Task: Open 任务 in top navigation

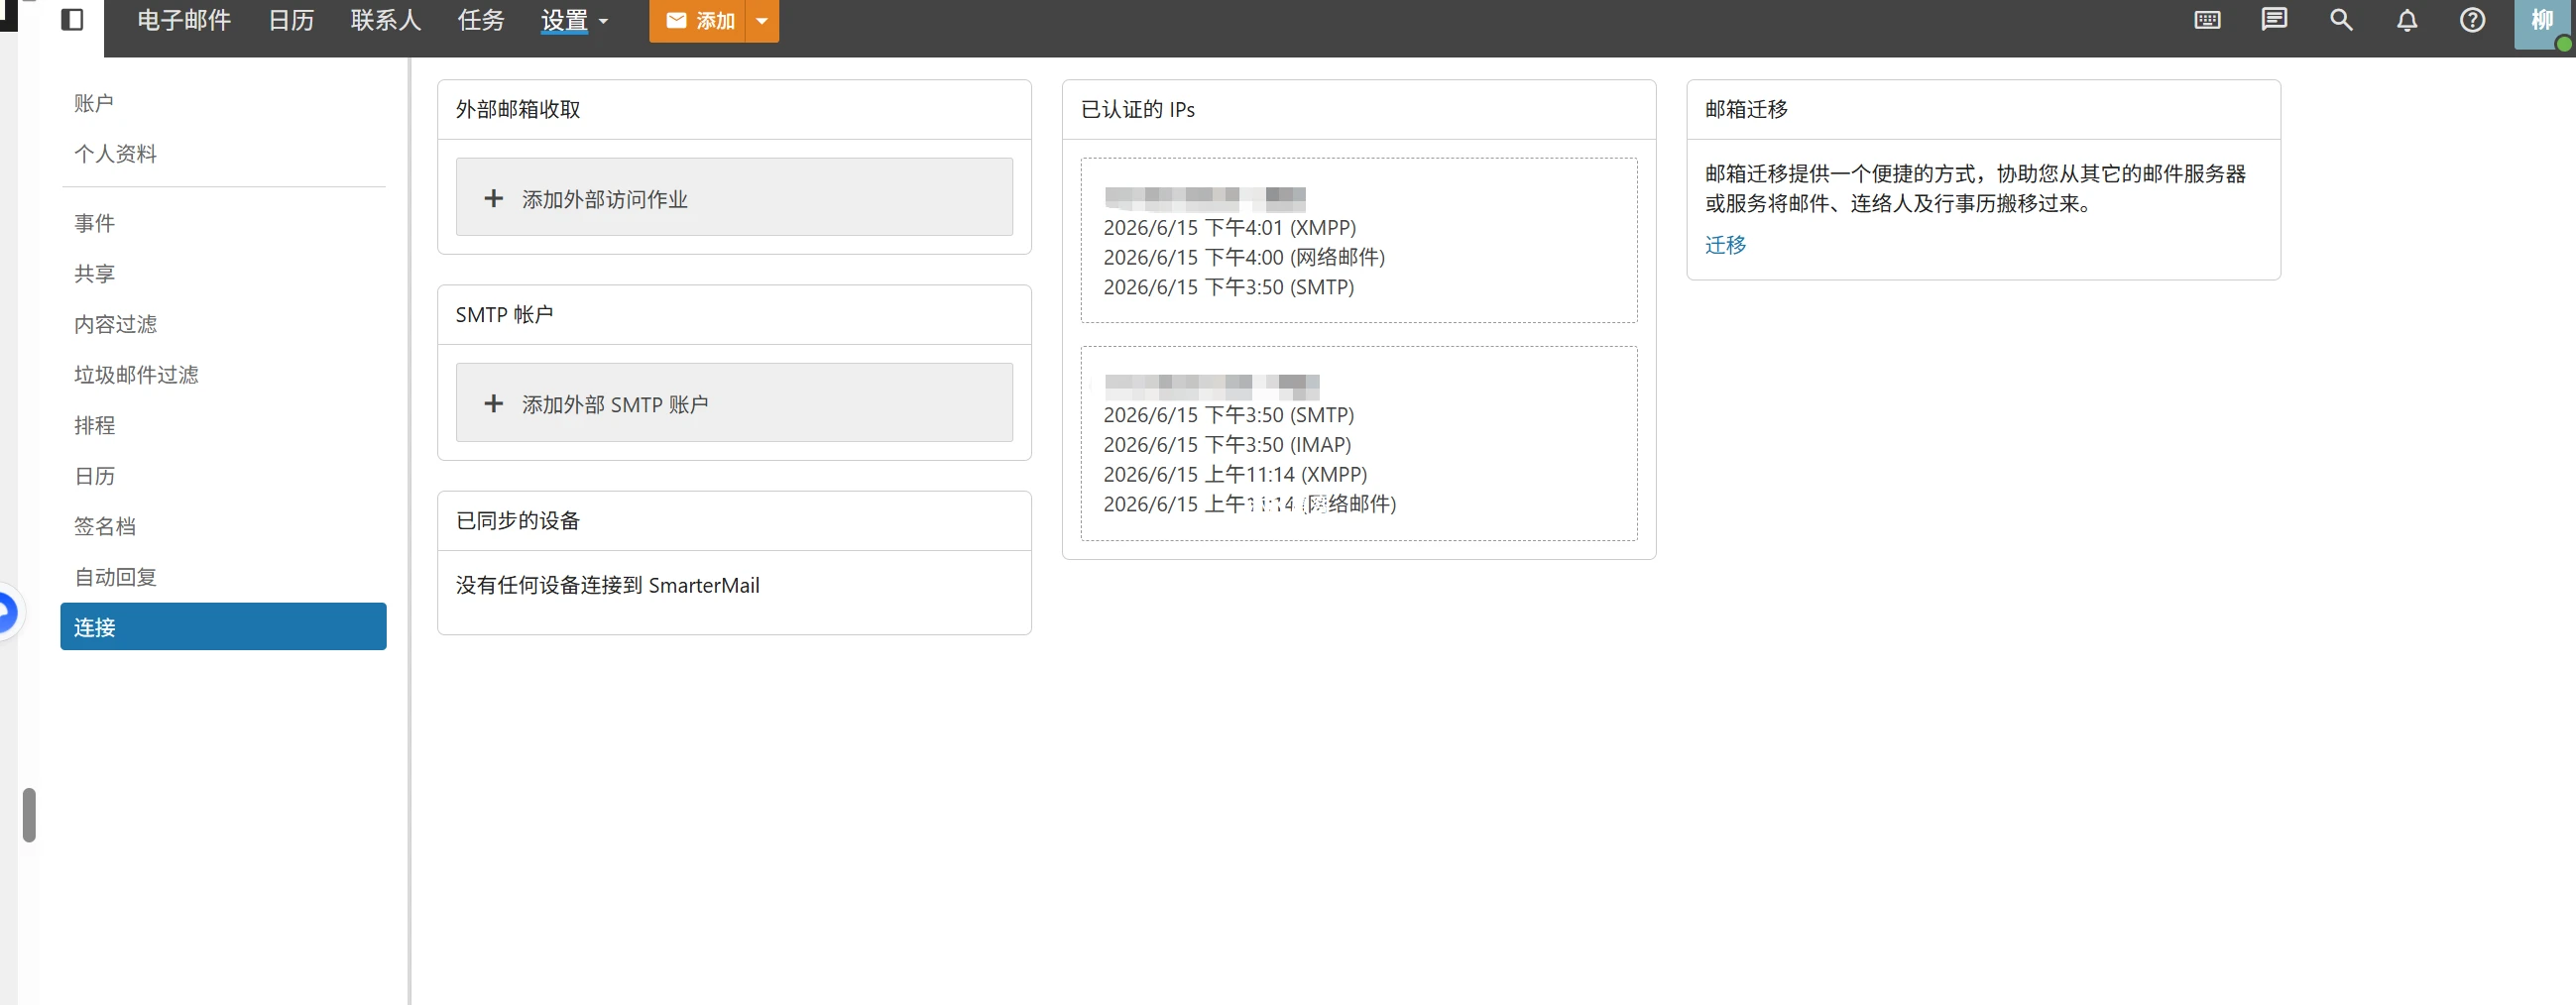Action: (x=481, y=20)
